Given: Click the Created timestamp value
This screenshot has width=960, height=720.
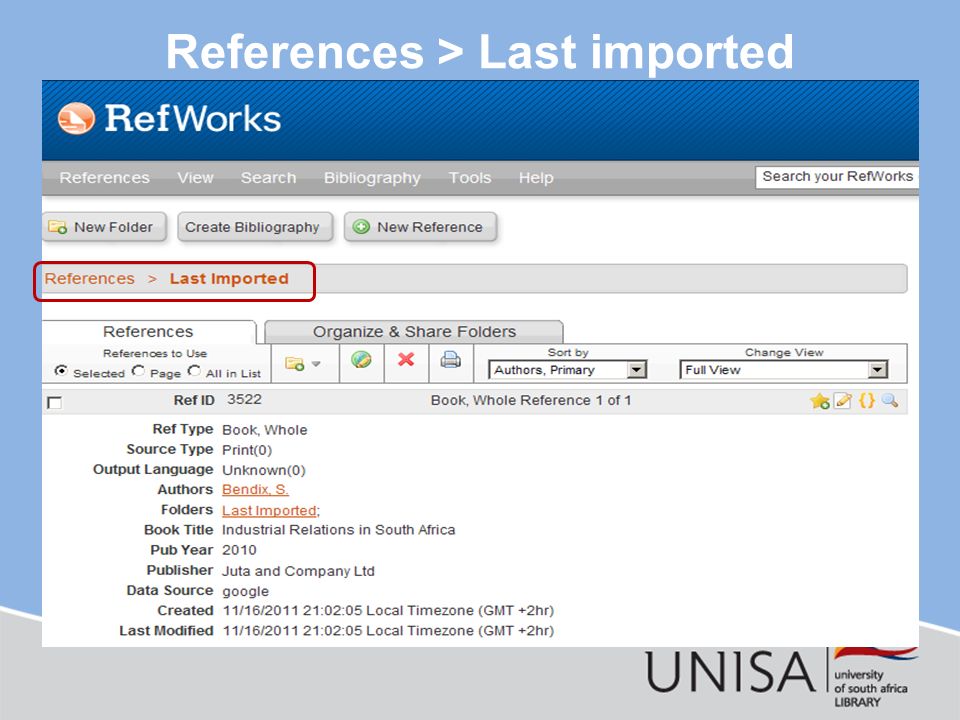Looking at the screenshot, I should pyautogui.click(x=388, y=610).
